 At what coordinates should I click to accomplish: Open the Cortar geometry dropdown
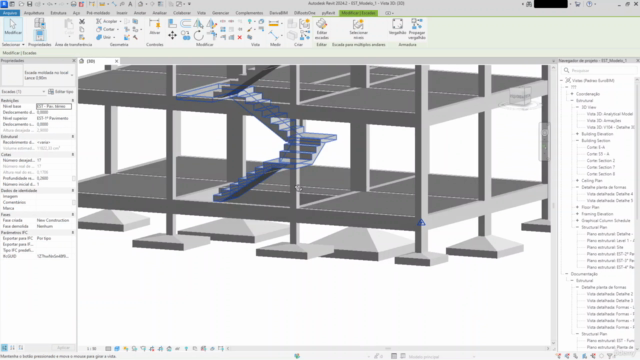118,29
